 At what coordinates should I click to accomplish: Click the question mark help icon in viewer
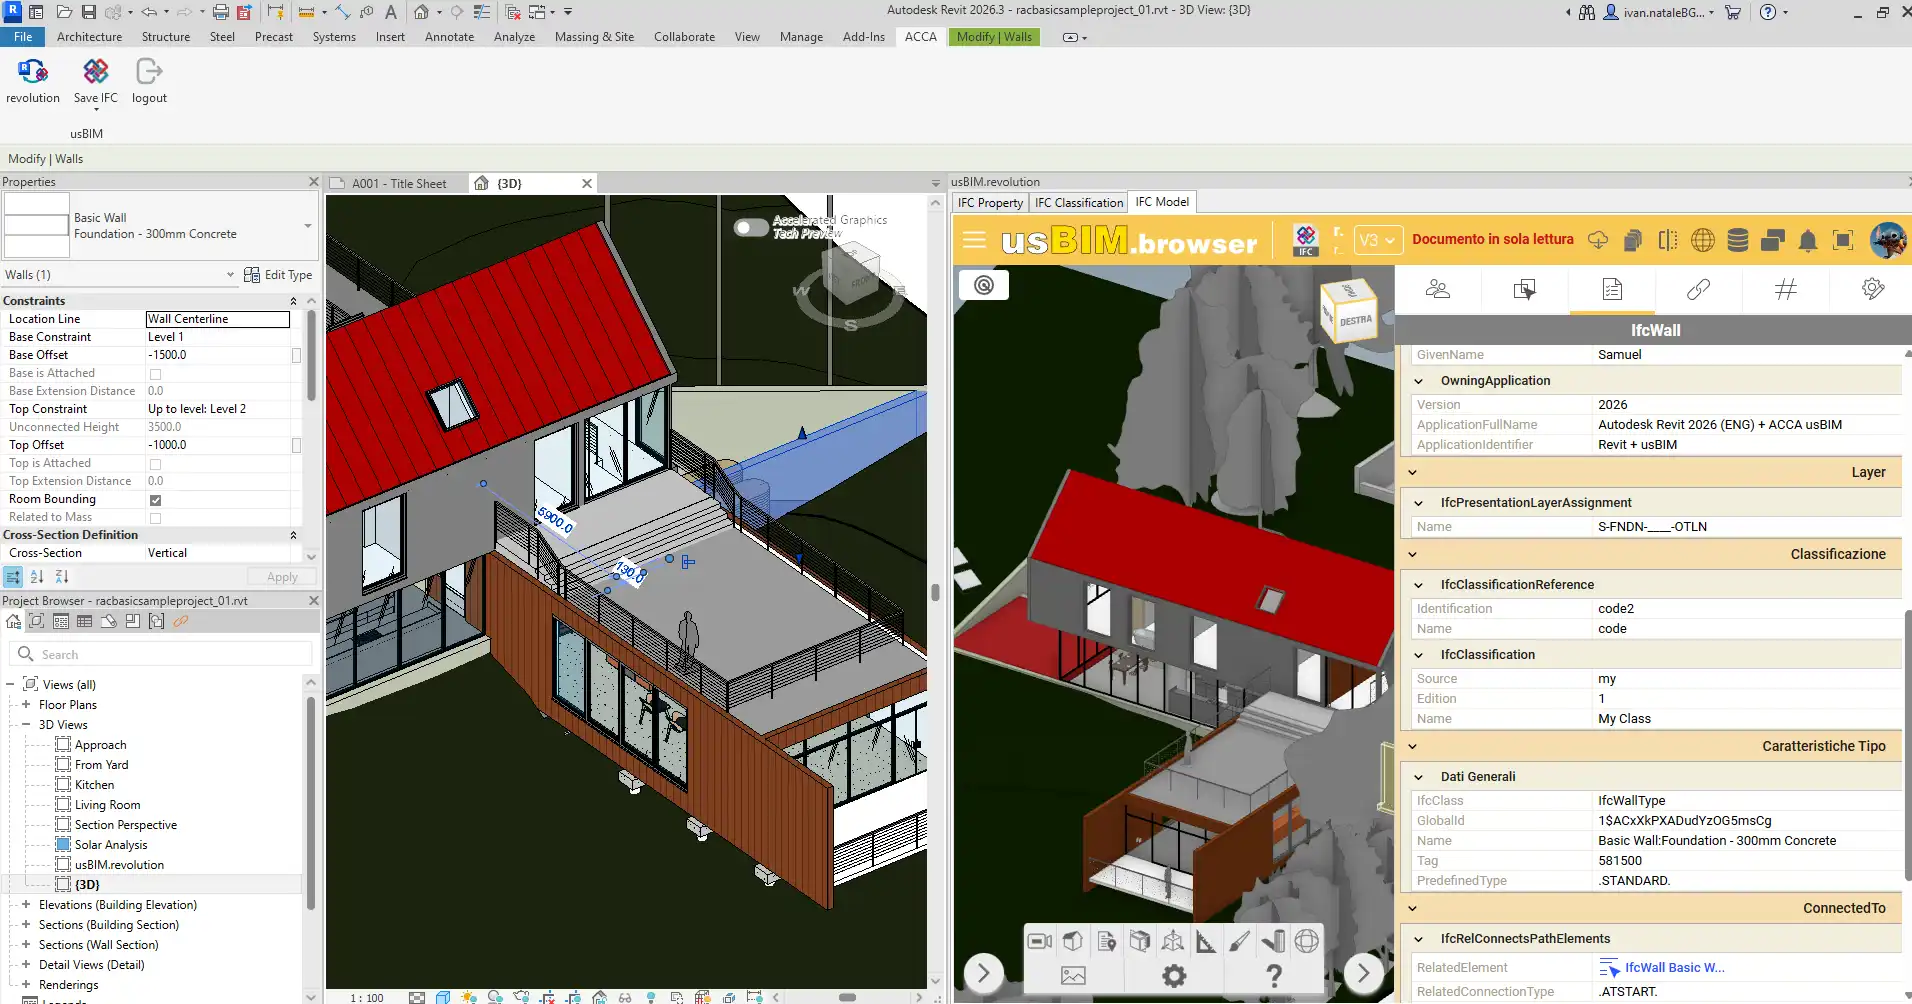1273,975
